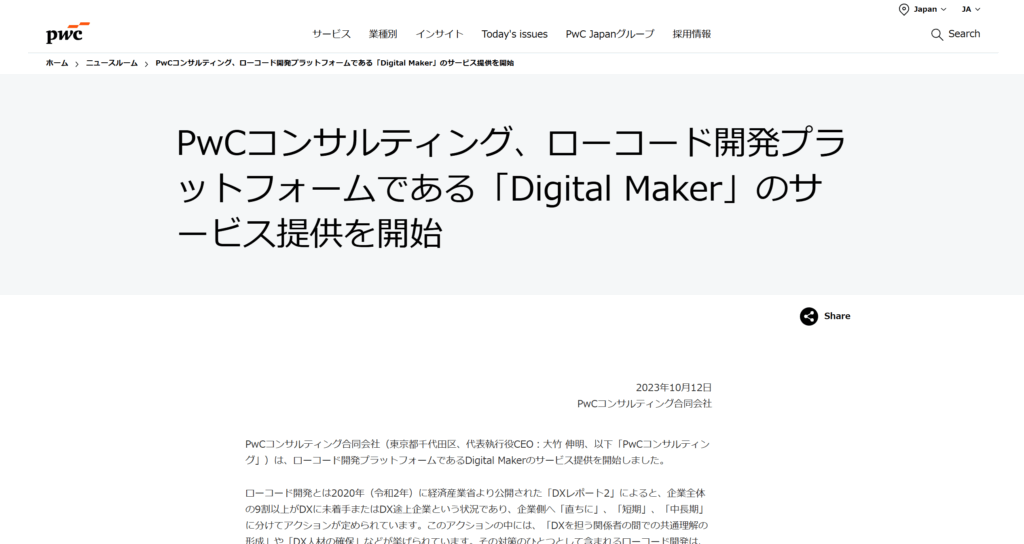Expand the Japan territory dropdown
This screenshot has width=1024, height=544.
pos(930,9)
